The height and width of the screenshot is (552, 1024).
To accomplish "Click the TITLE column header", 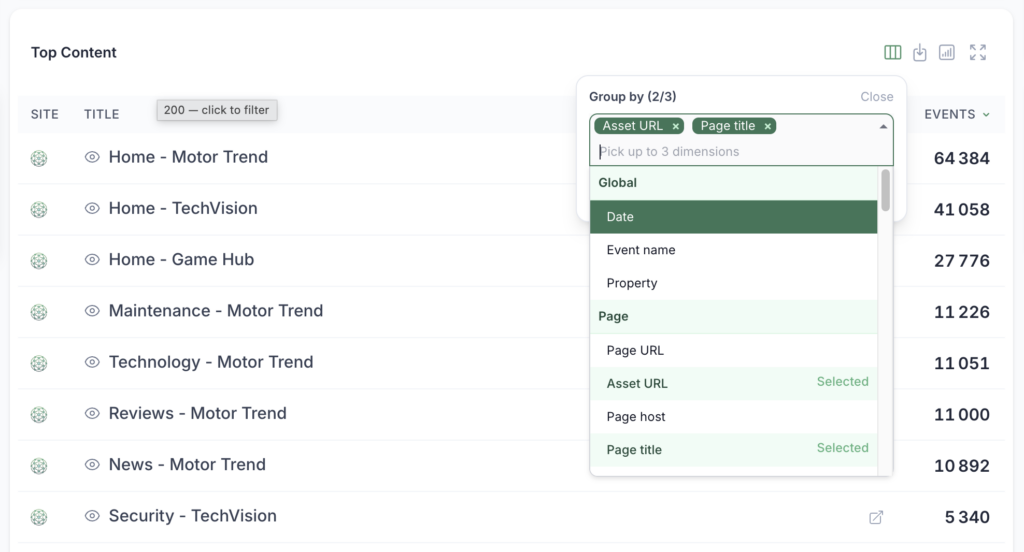I will (101, 114).
